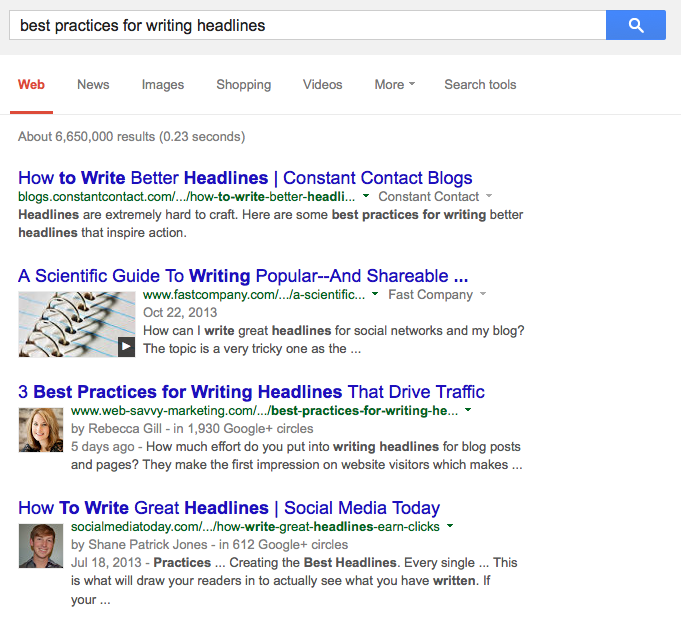Click the www.fastcompany.com green URL text
Screen dimensions: 681x626
pyautogui.click(x=254, y=295)
